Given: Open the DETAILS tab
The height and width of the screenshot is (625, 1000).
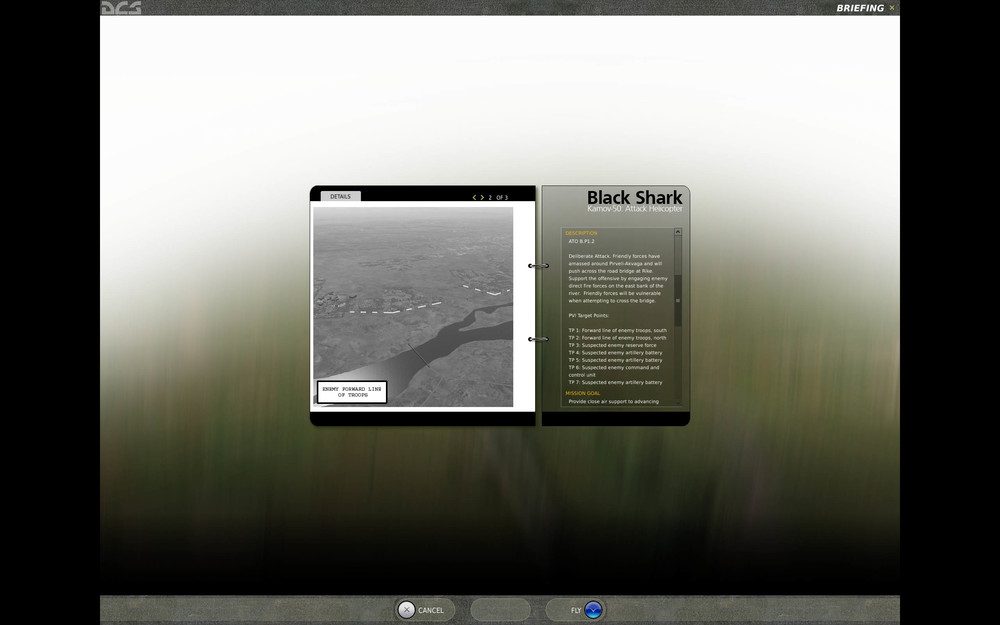Looking at the screenshot, I should point(341,196).
